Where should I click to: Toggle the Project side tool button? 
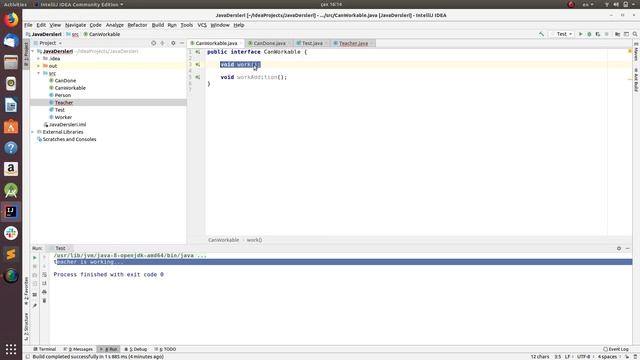(x=26, y=55)
